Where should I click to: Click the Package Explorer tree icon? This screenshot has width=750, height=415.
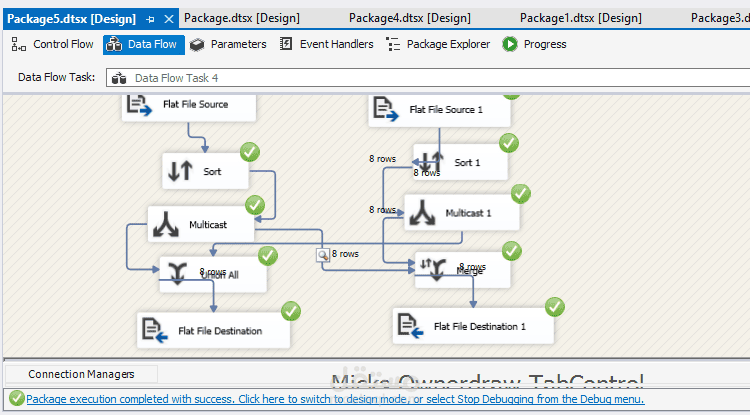pos(393,44)
